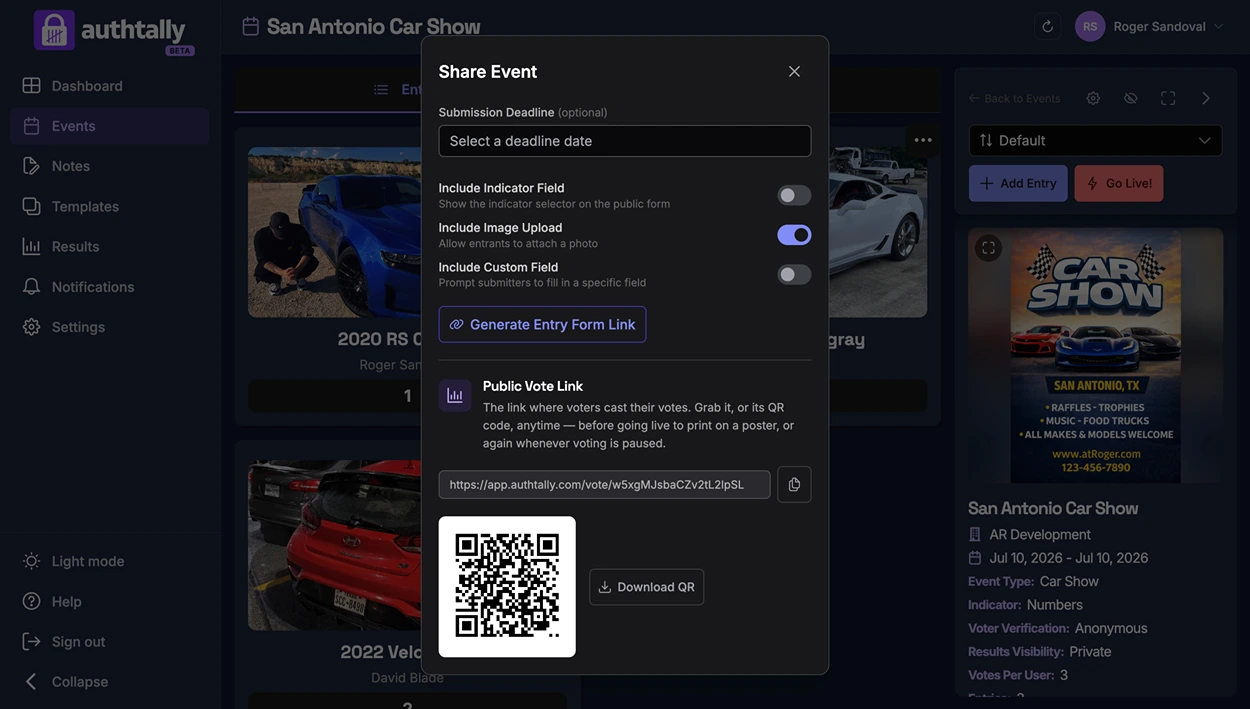Click the fullscreen icon in event toolbar
The height and width of the screenshot is (709, 1250).
coord(1168,98)
